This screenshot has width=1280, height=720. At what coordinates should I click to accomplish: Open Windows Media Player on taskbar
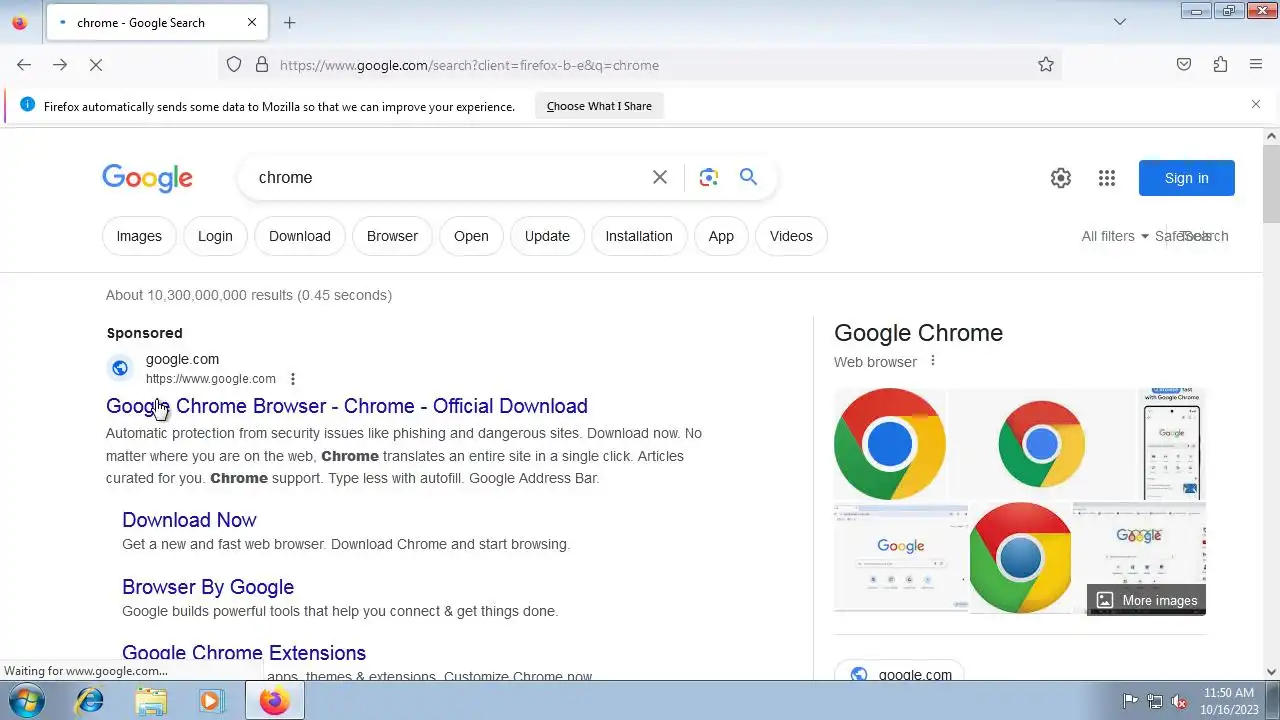coord(211,701)
